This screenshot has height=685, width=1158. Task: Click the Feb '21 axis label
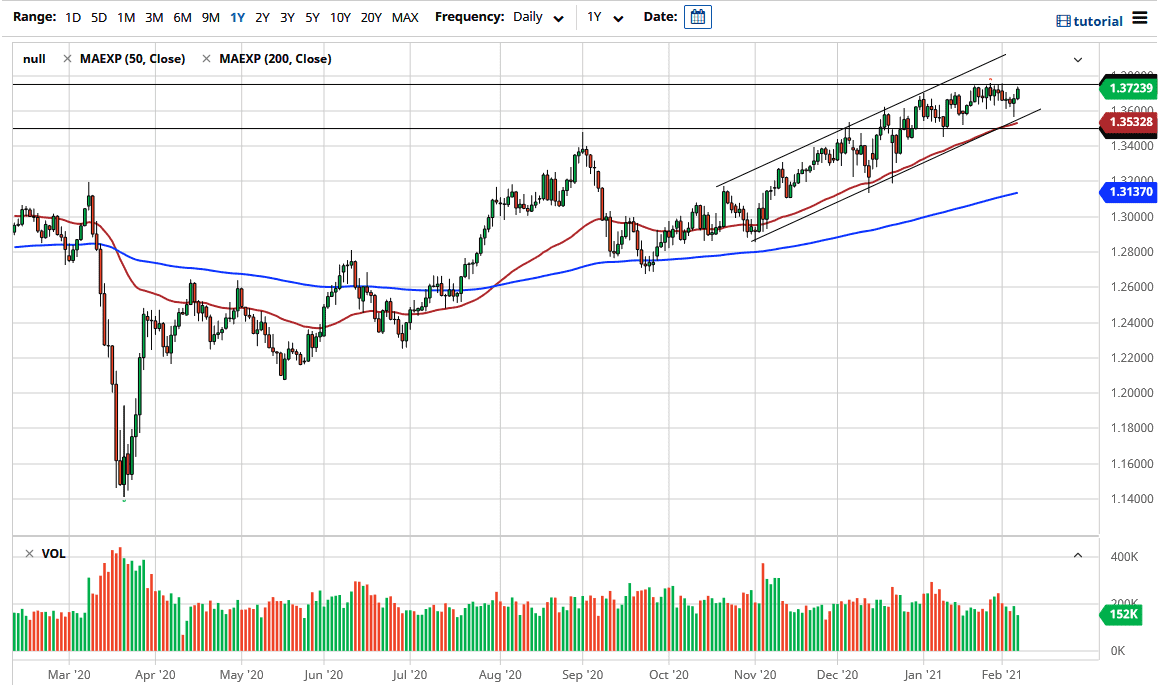(1001, 675)
